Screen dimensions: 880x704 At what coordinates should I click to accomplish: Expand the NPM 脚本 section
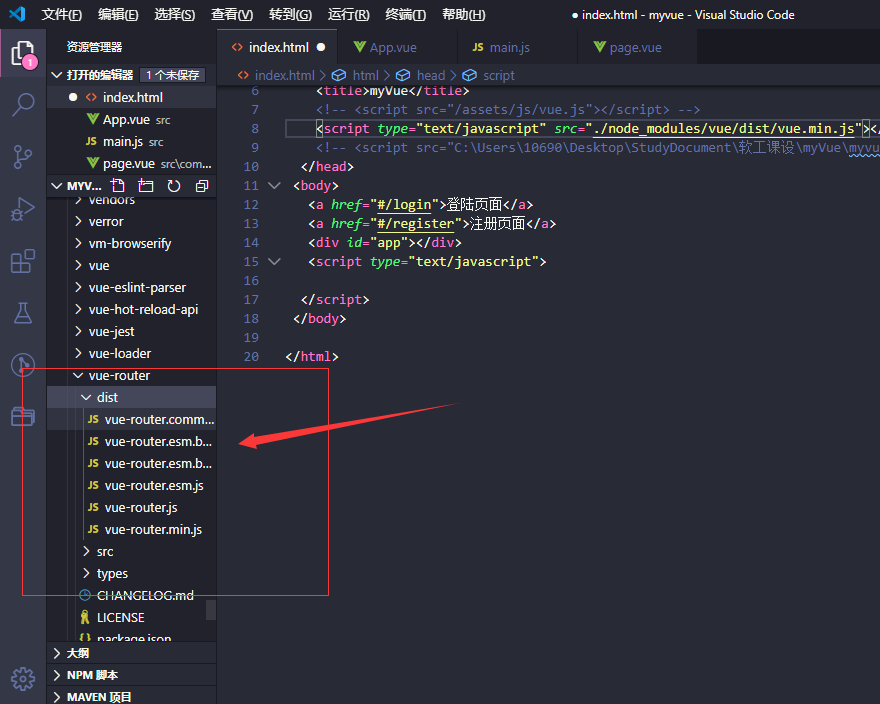131,675
